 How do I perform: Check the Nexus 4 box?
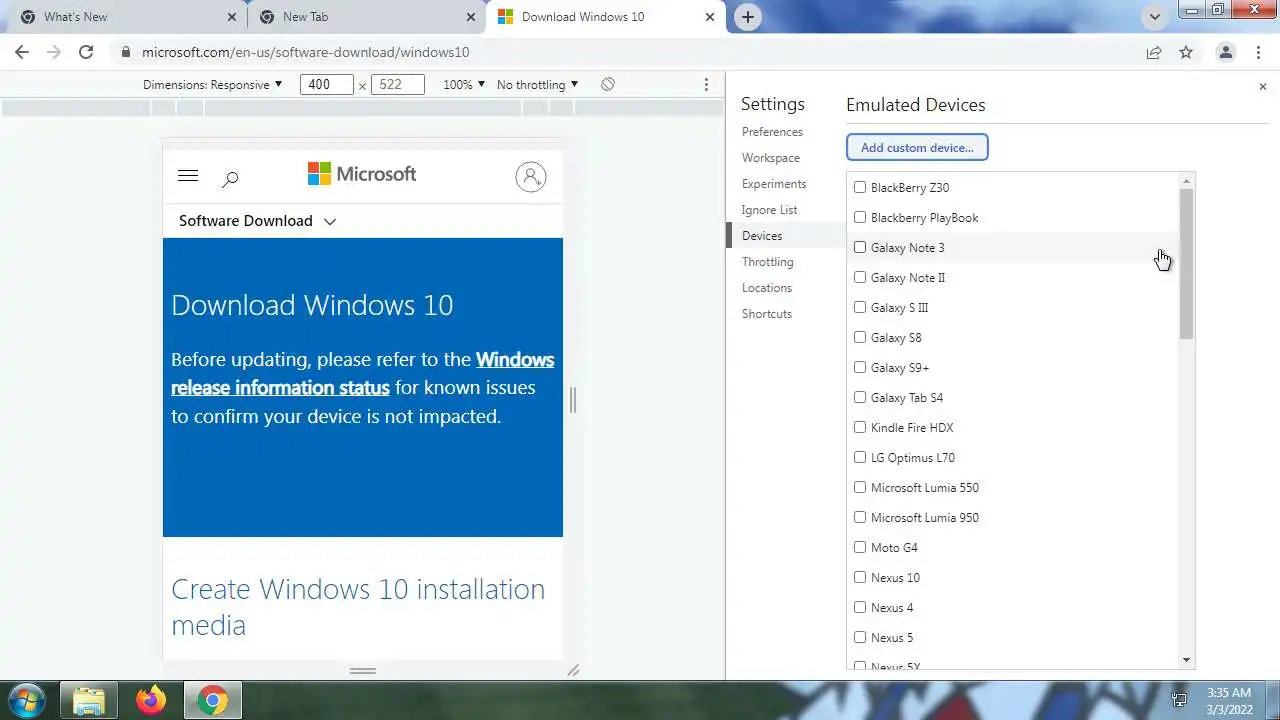click(x=860, y=607)
